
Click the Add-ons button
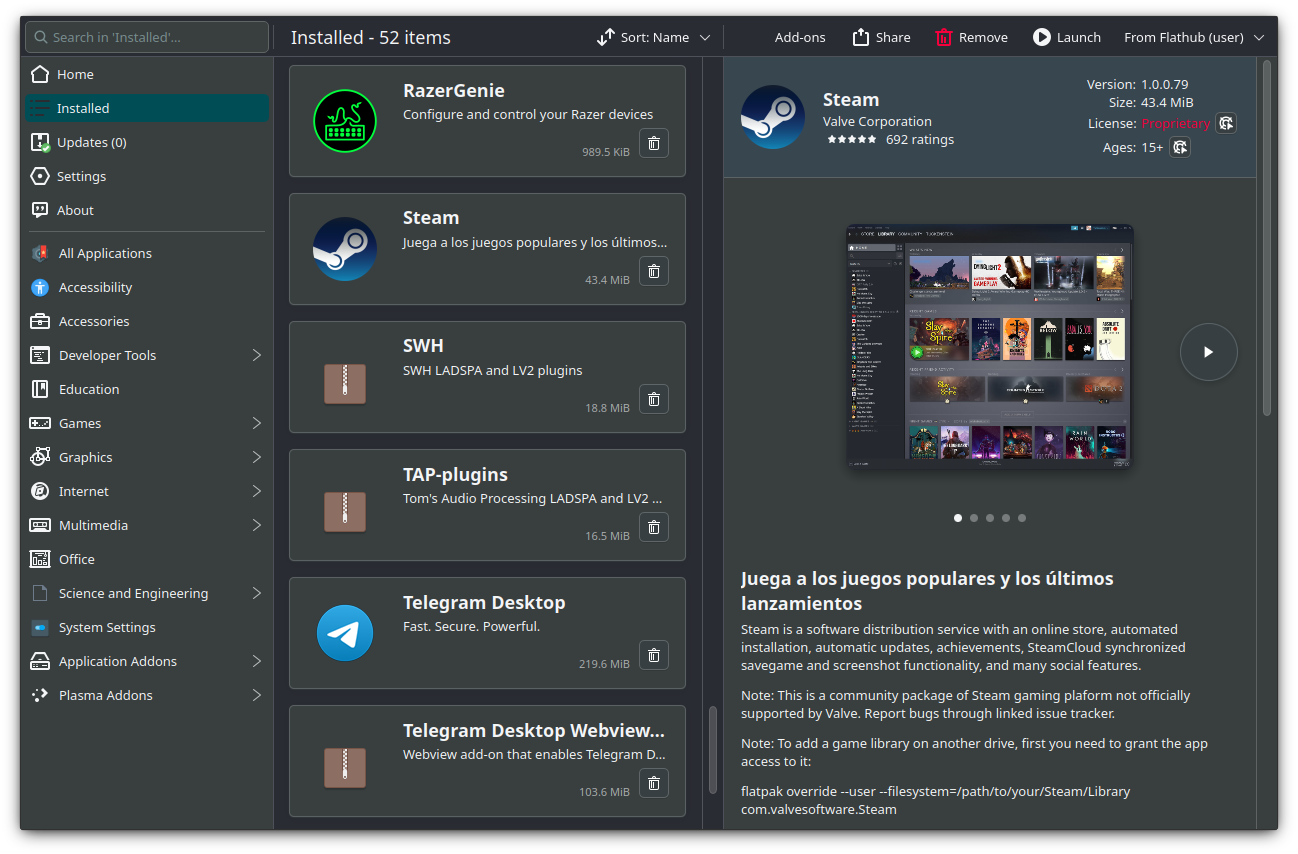click(x=800, y=37)
